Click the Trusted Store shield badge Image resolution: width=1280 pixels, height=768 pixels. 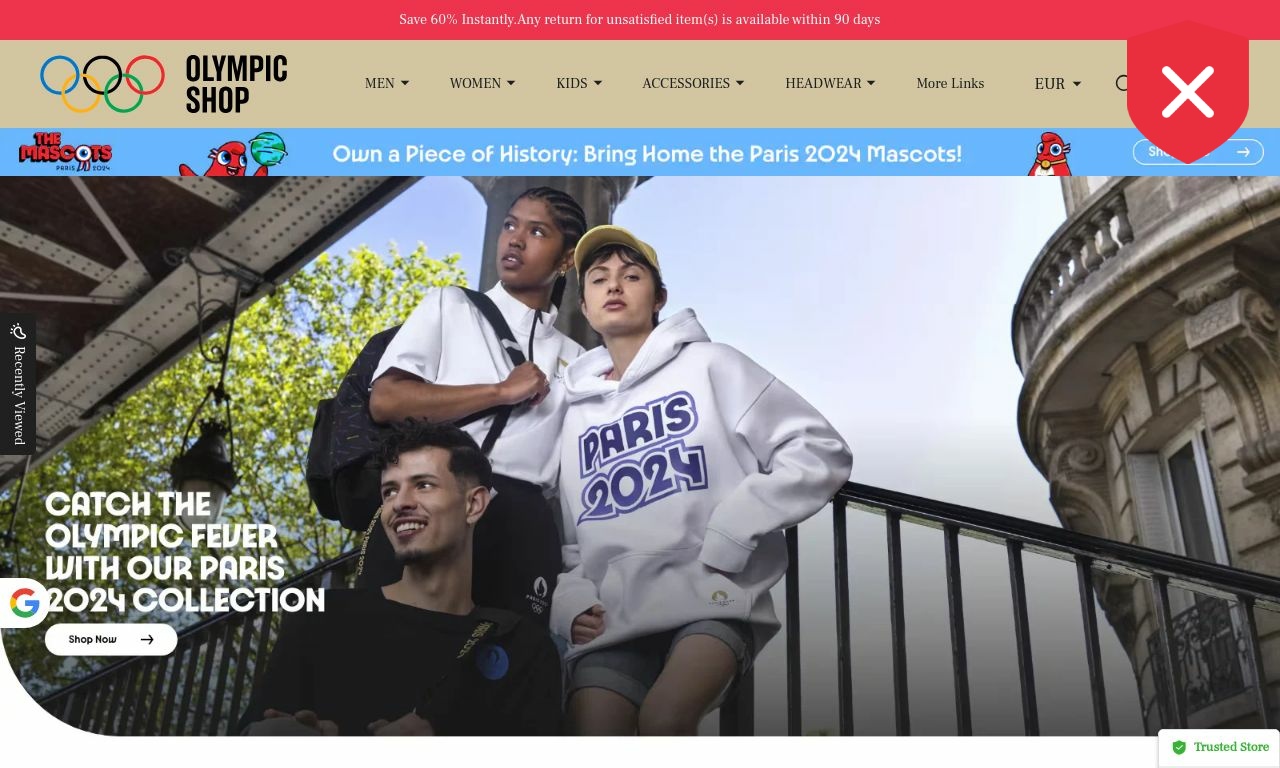pyautogui.click(x=1219, y=748)
